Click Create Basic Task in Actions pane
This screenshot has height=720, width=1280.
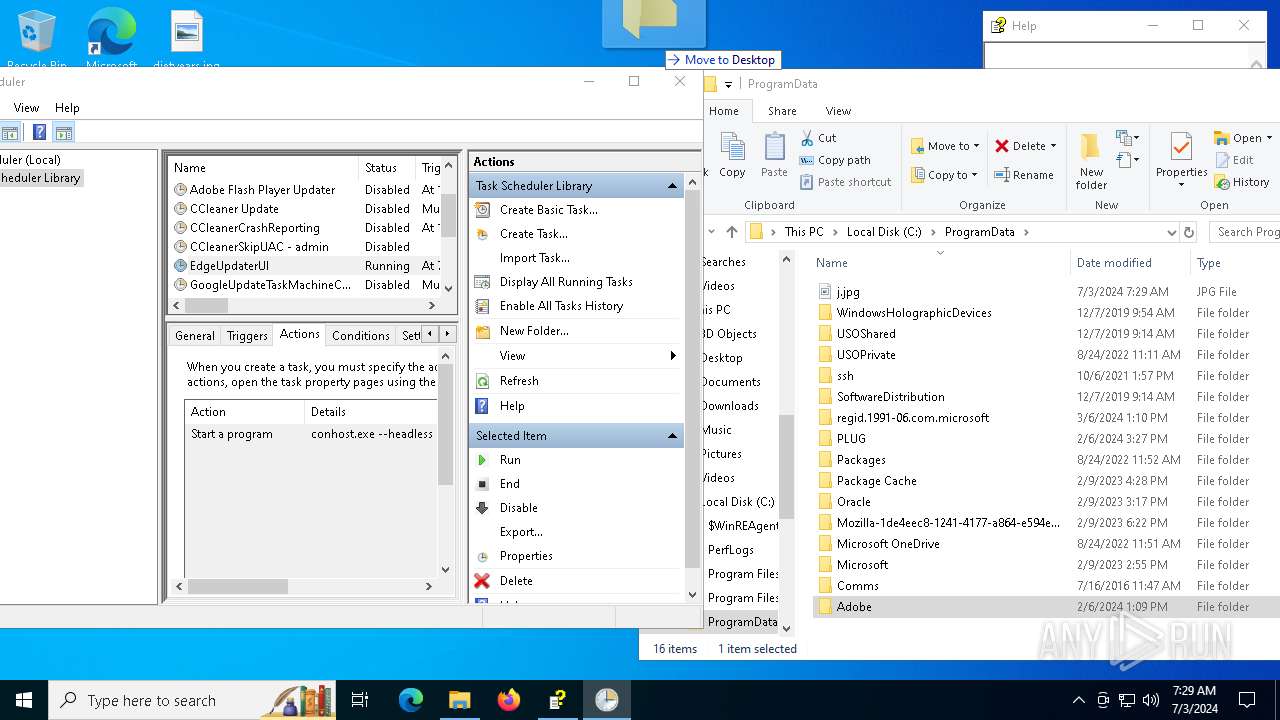coord(548,210)
